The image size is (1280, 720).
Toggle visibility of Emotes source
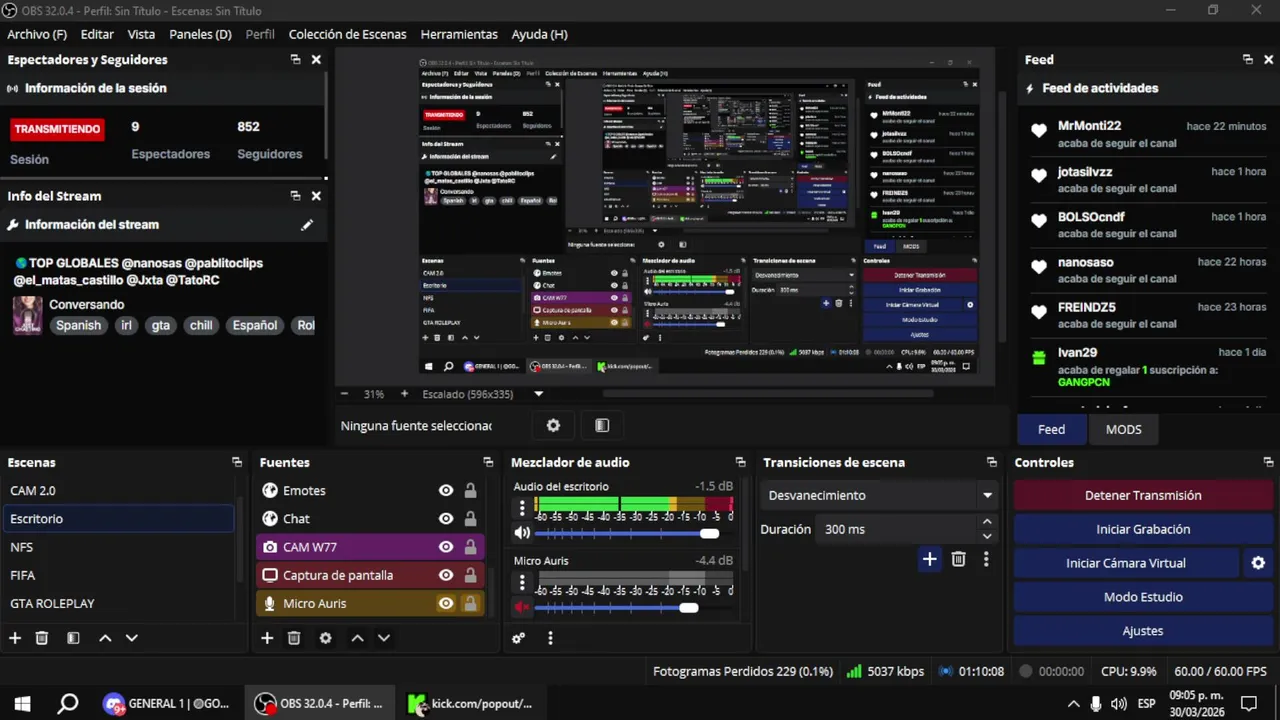coord(446,491)
